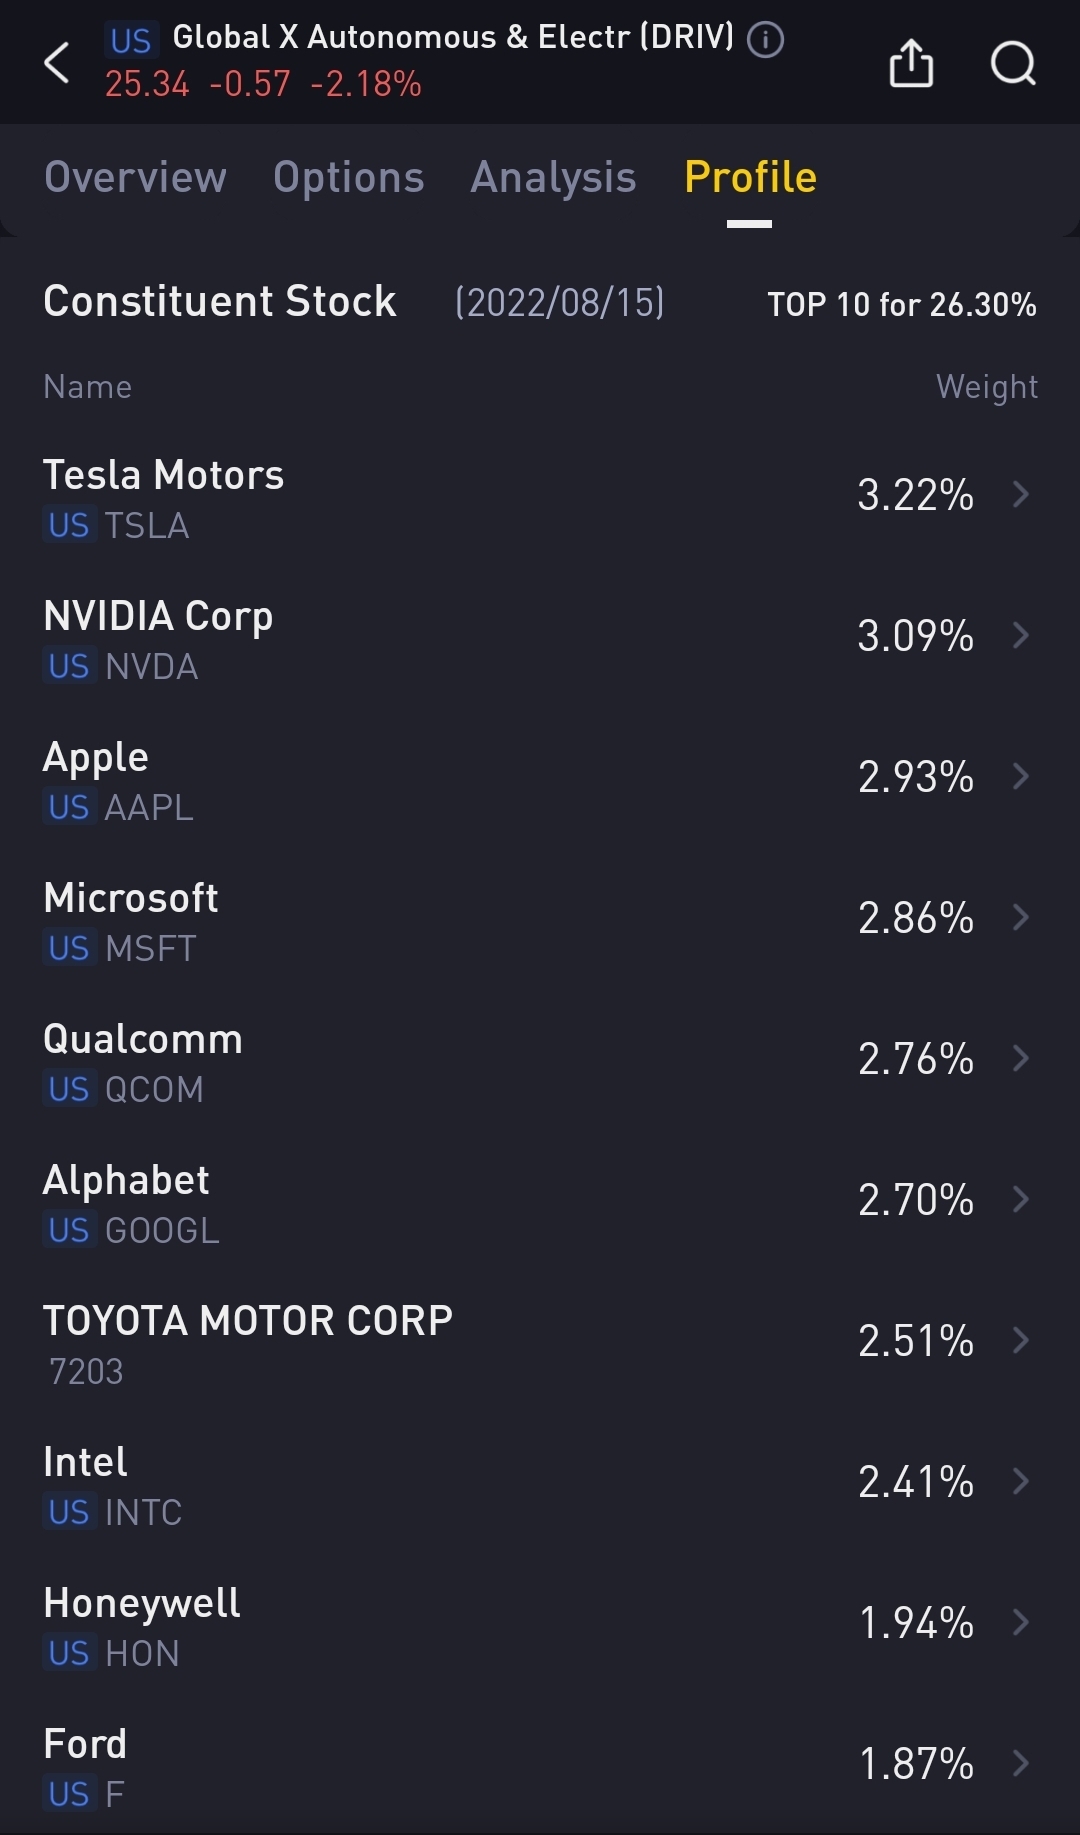Tap the Name column header
Viewport: 1080px width, 1835px height.
point(88,387)
